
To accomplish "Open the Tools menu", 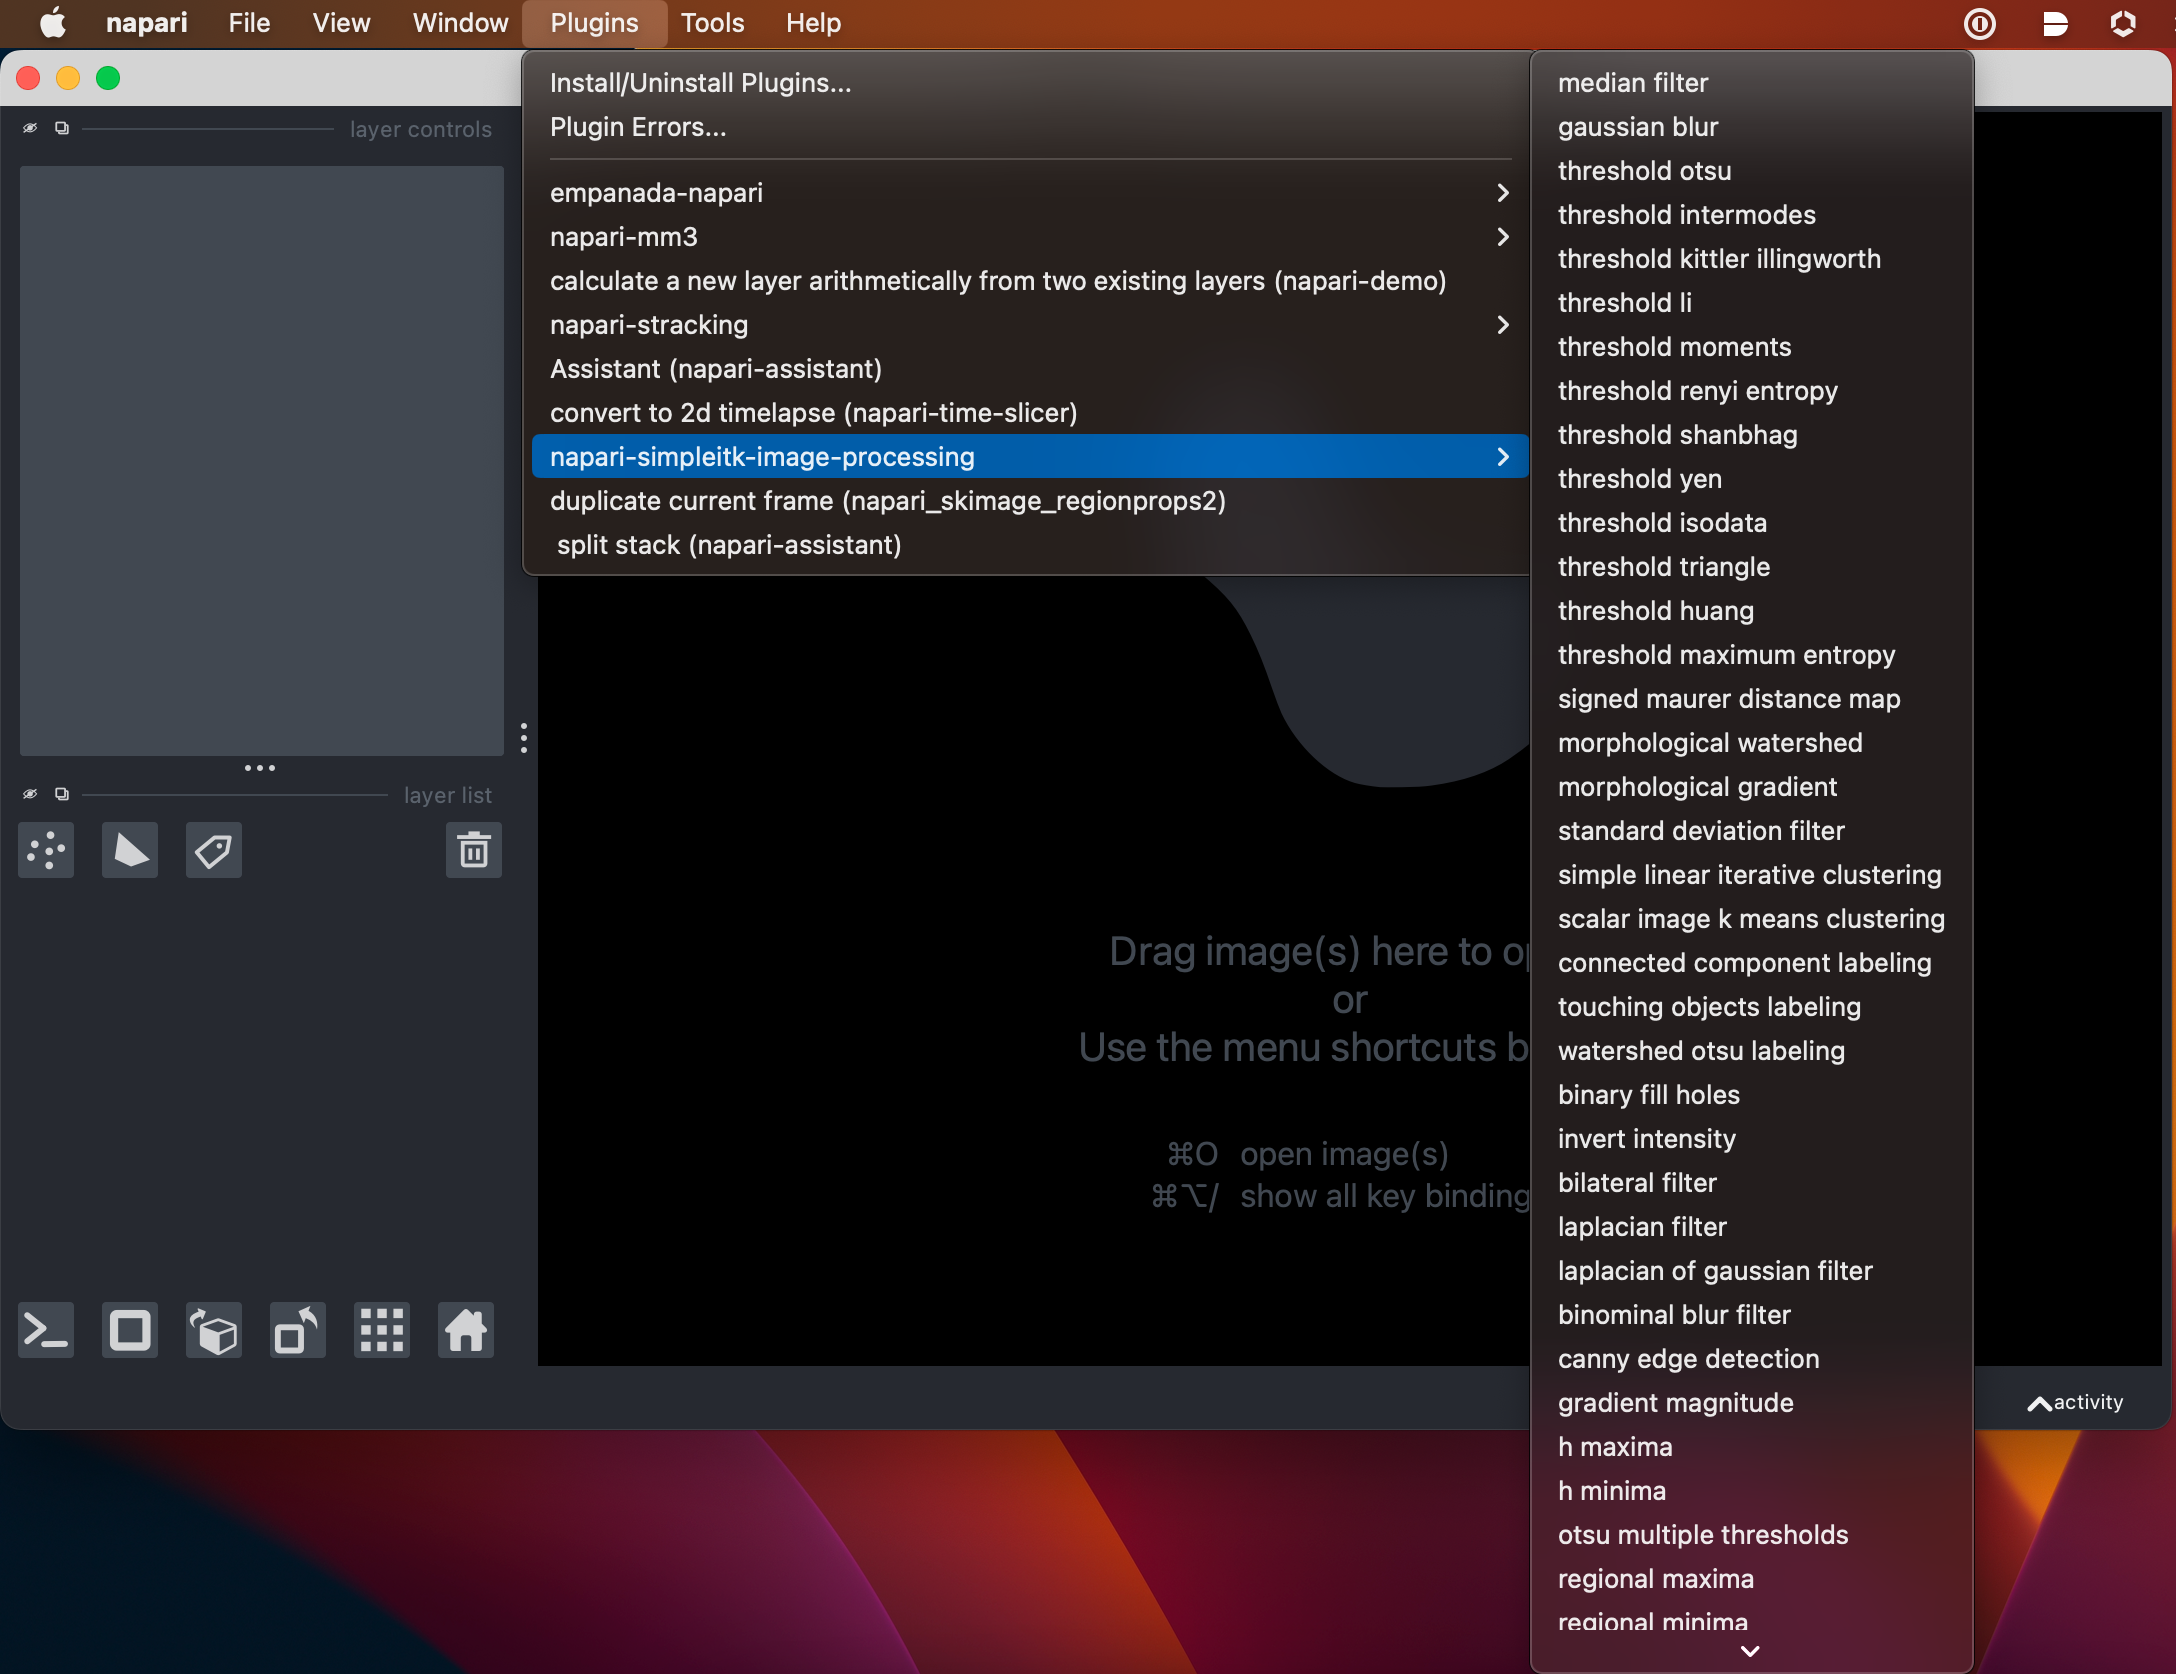I will [x=711, y=22].
